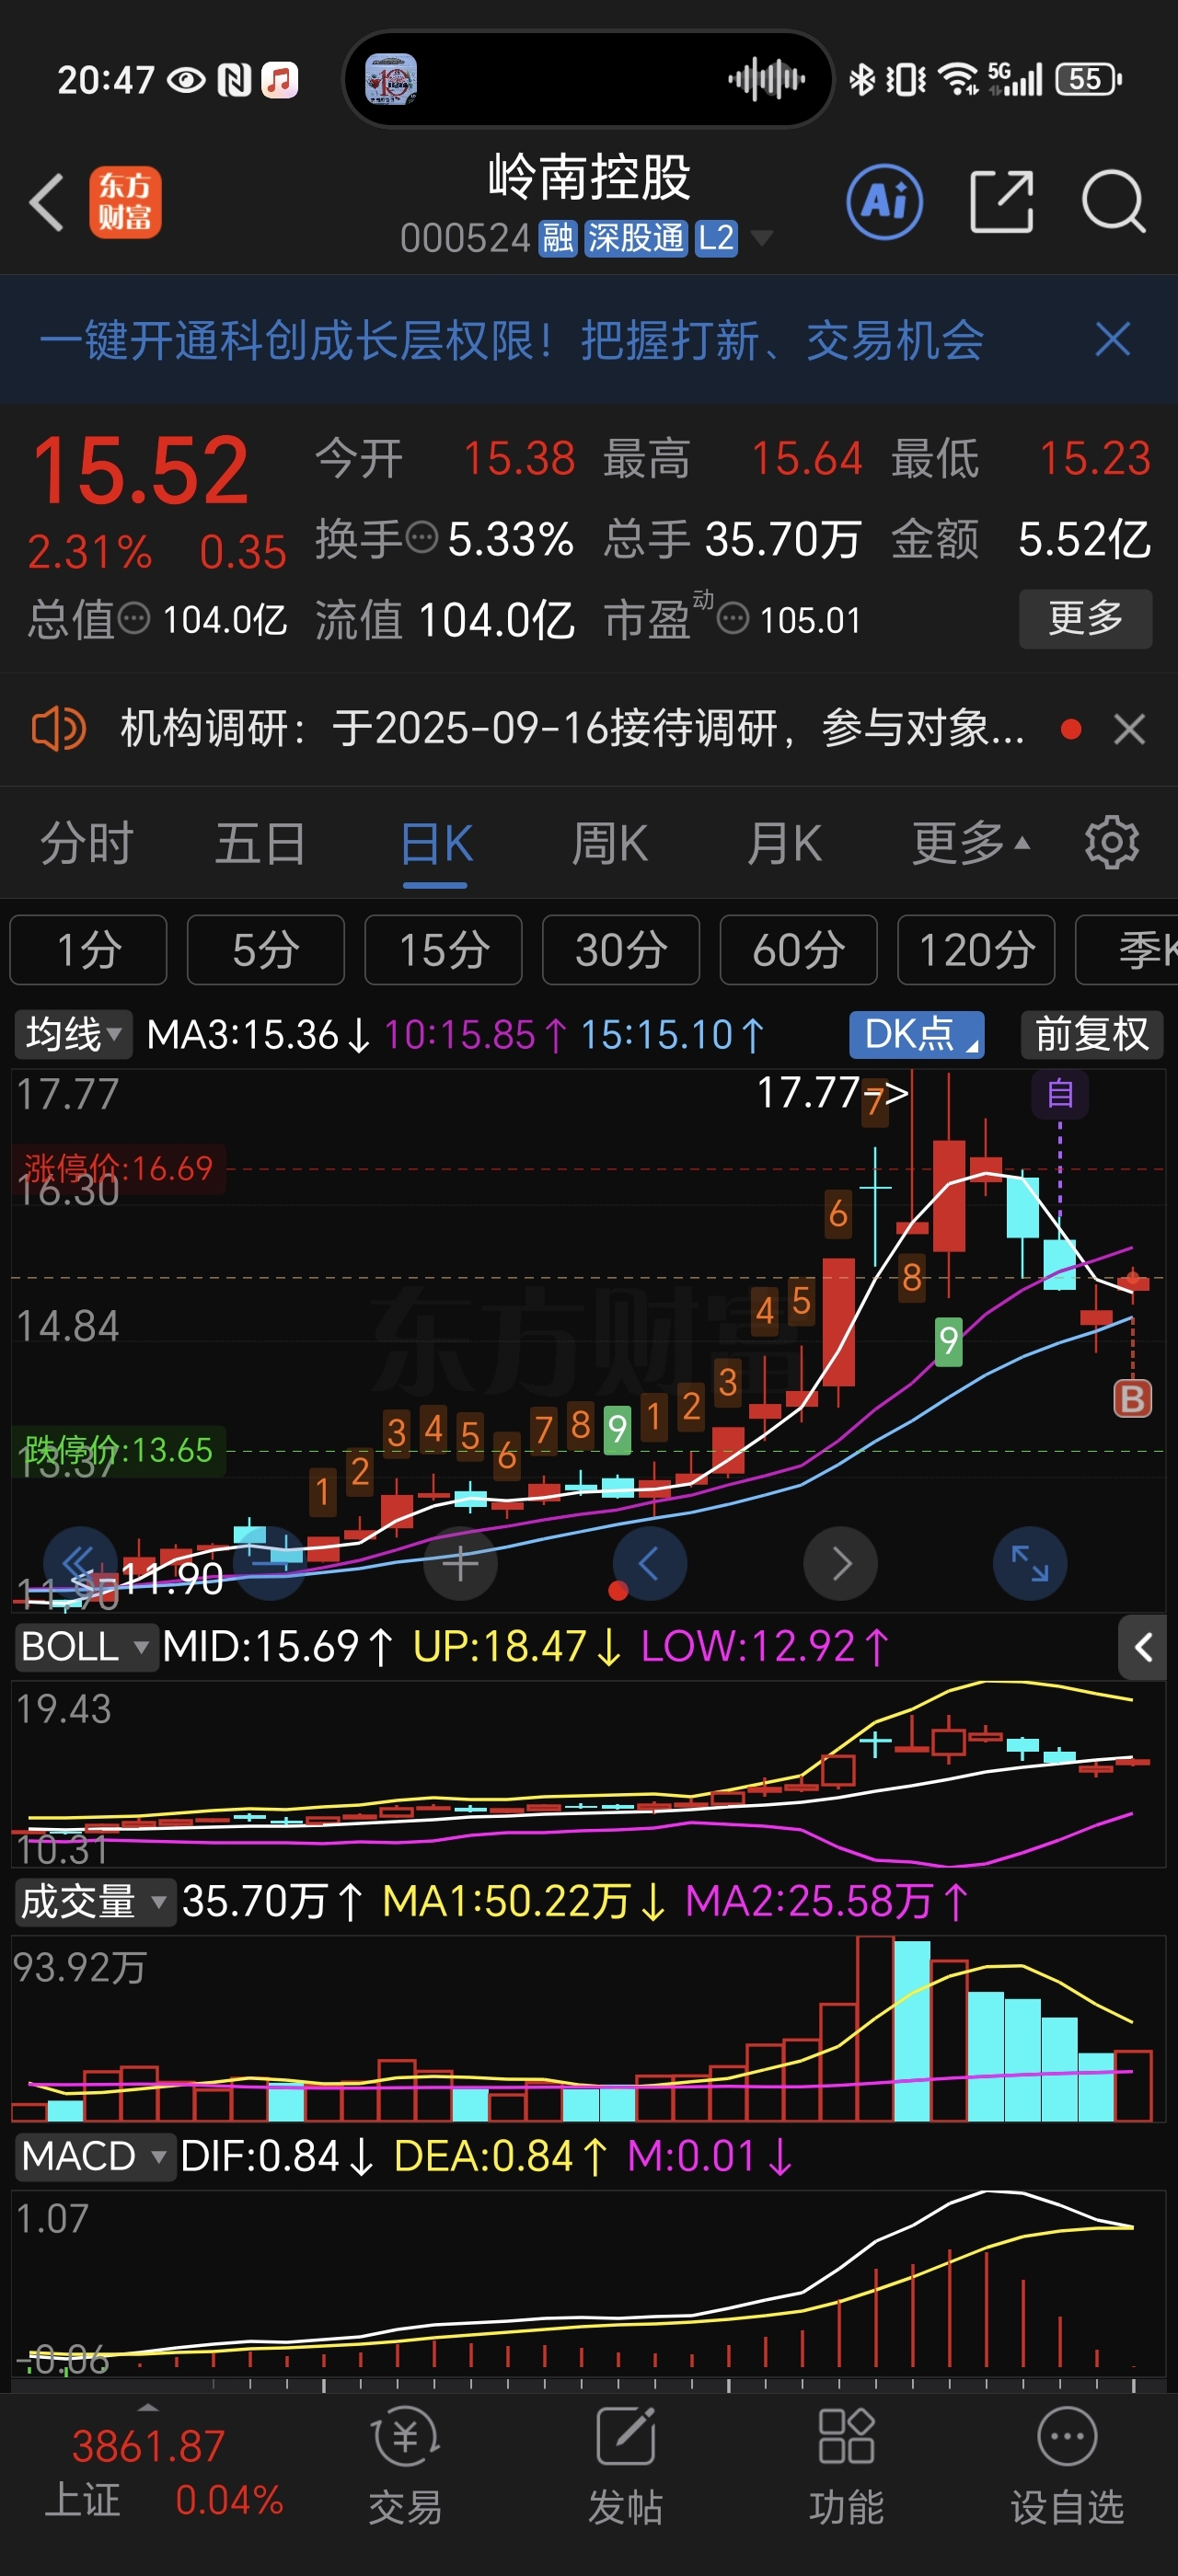Screen dimensions: 1178x2576
Task: Go back with the left arrow
Action: [x=47, y=202]
